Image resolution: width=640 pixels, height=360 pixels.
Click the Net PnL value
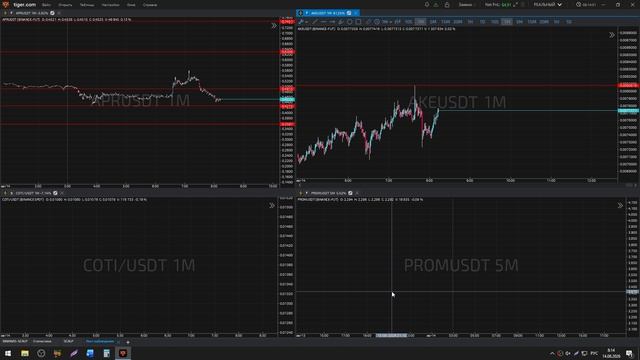tap(506, 5)
